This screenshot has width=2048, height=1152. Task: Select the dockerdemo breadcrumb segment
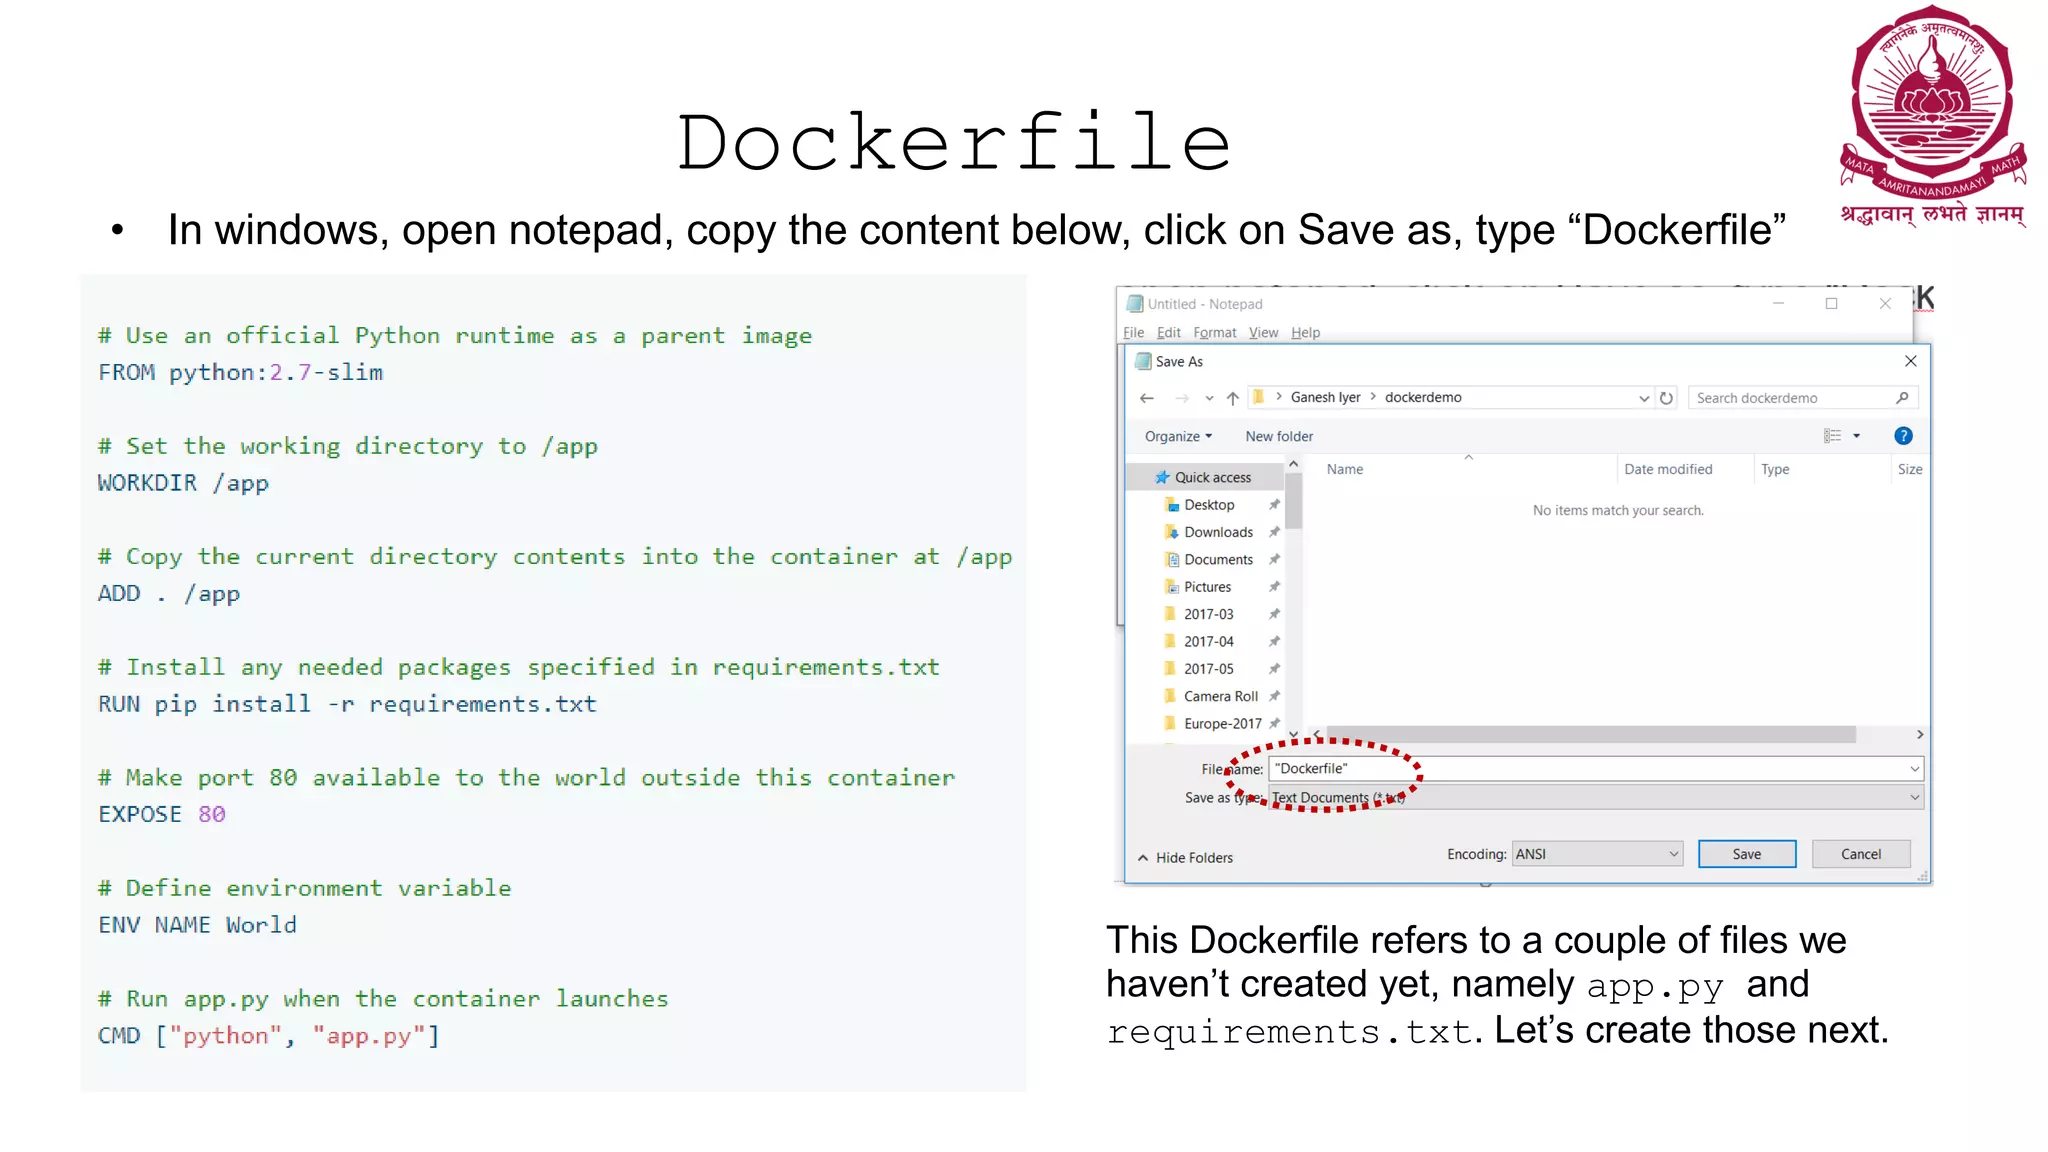pos(1423,397)
